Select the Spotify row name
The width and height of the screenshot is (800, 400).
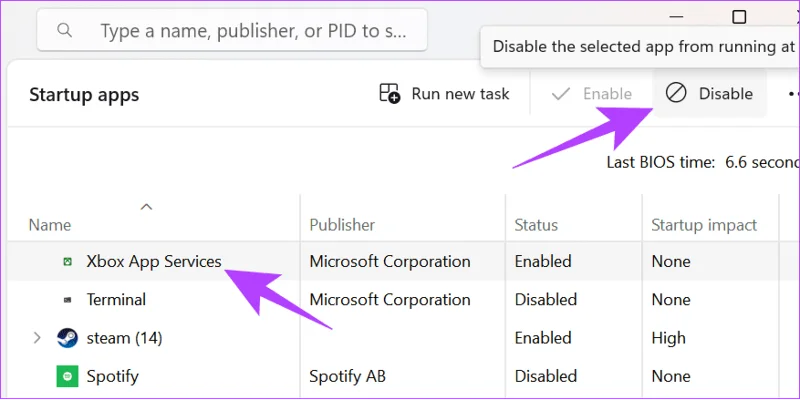113,377
